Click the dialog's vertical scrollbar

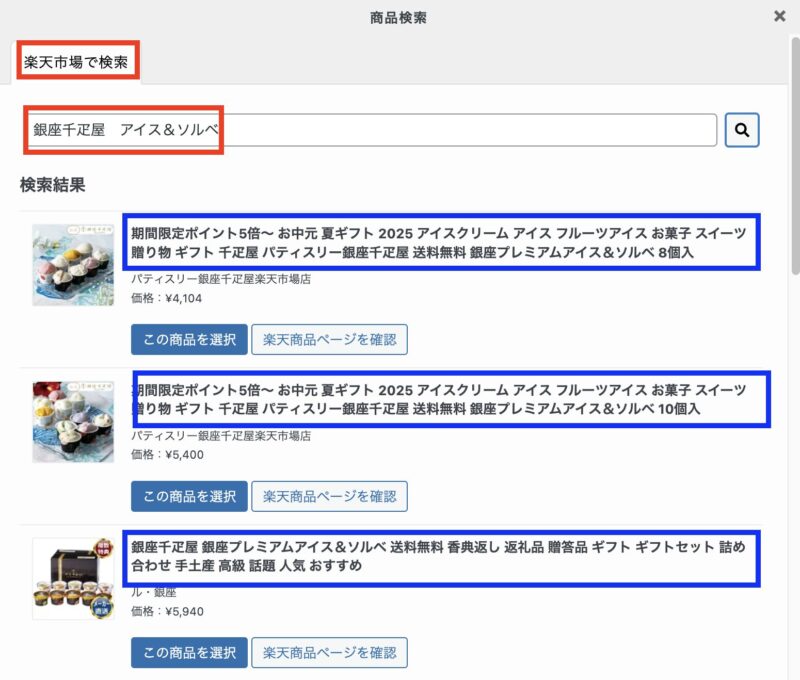(795, 156)
